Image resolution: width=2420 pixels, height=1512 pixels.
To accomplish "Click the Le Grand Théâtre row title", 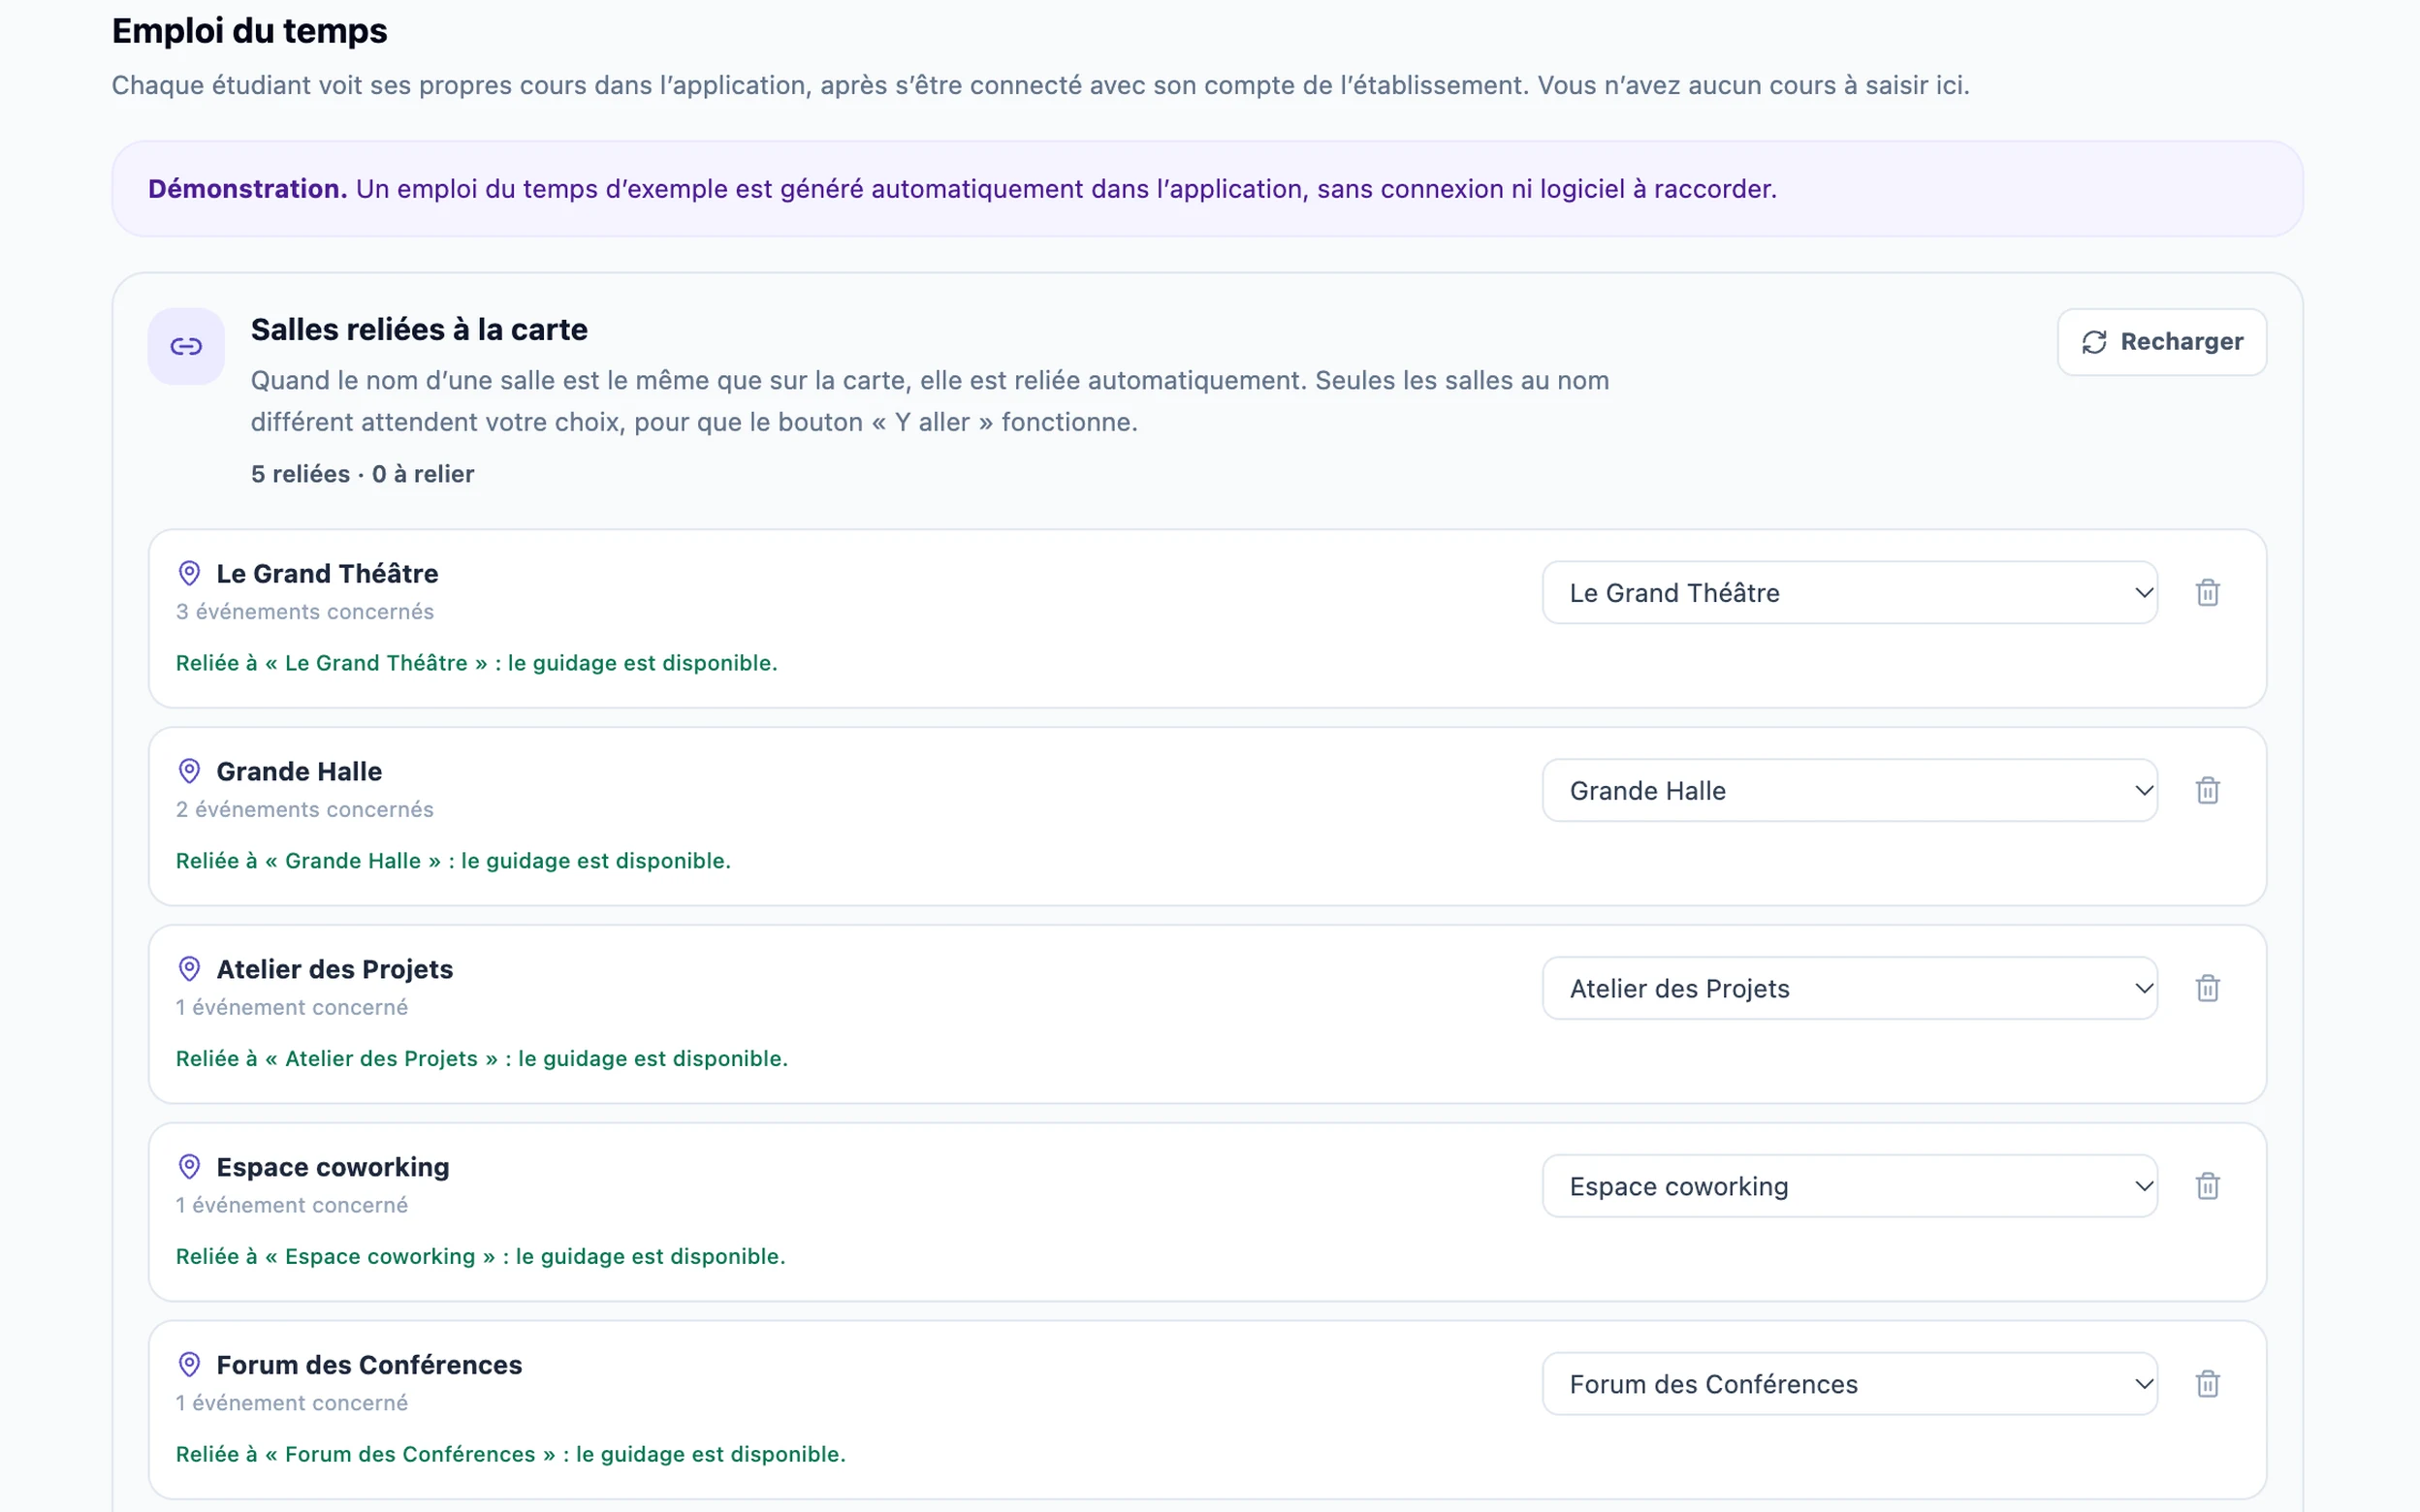I will coord(327,574).
